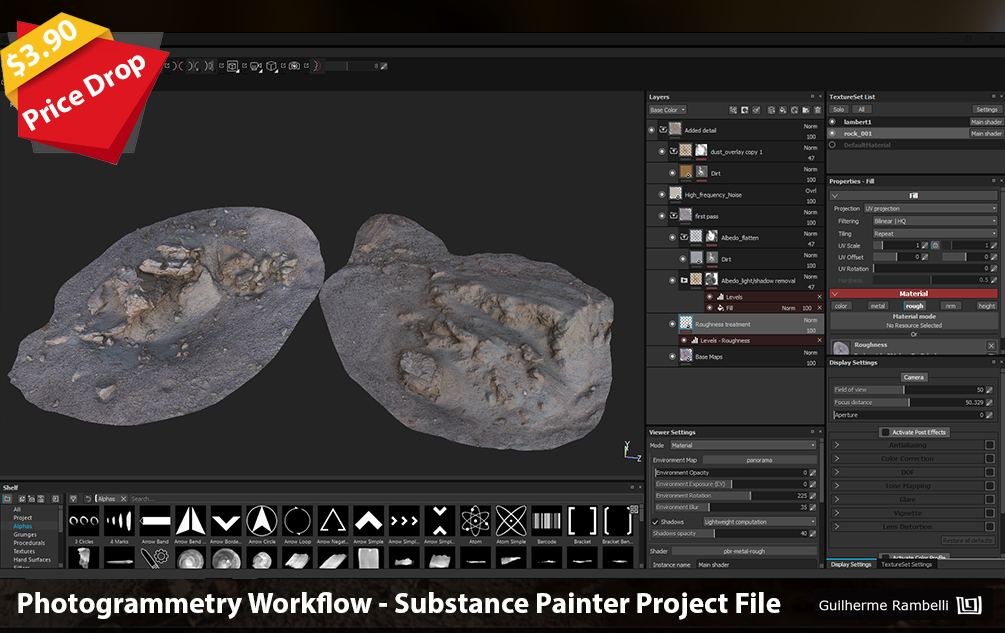Viewport: 1005px width, 633px height.
Task: Select the lambert1 texture set radio
Action: [x=833, y=122]
